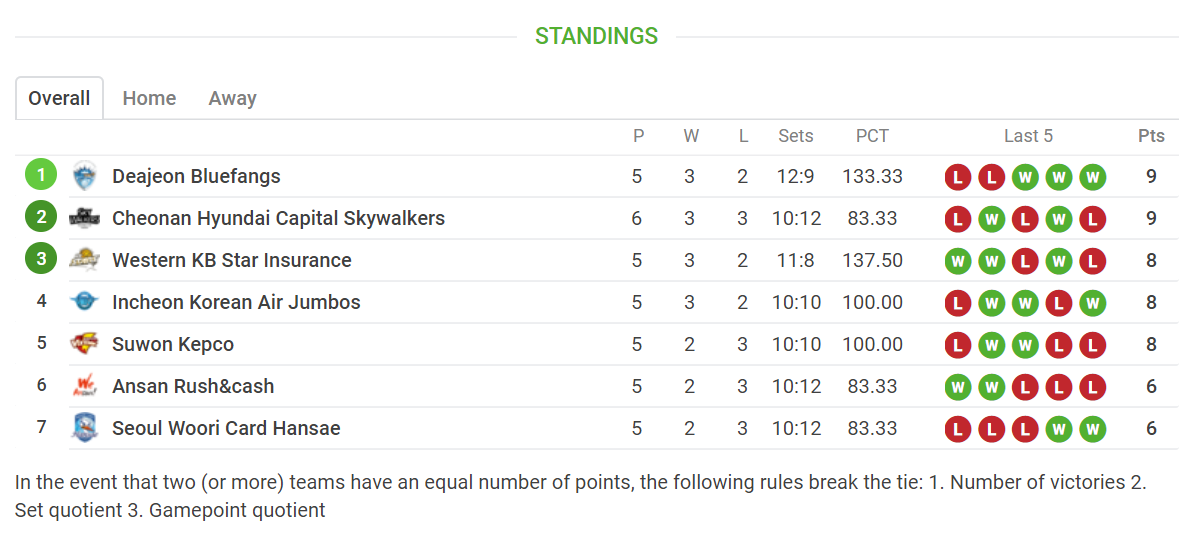The height and width of the screenshot is (536, 1192).
Task: Click first green W badge for Ansan Rush&cash
Action: click(958, 388)
